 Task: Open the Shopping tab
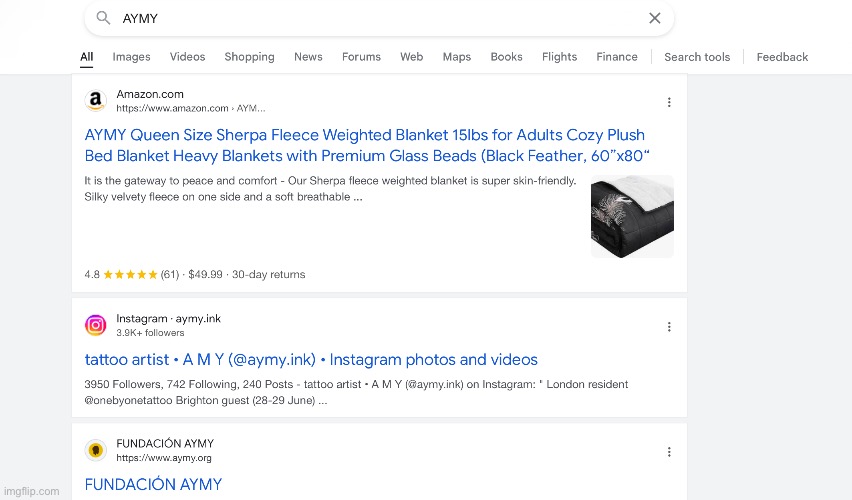click(249, 57)
